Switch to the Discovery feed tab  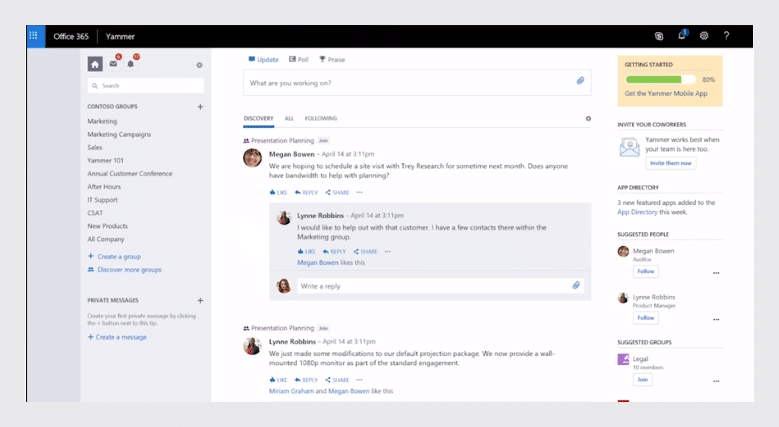coord(258,118)
